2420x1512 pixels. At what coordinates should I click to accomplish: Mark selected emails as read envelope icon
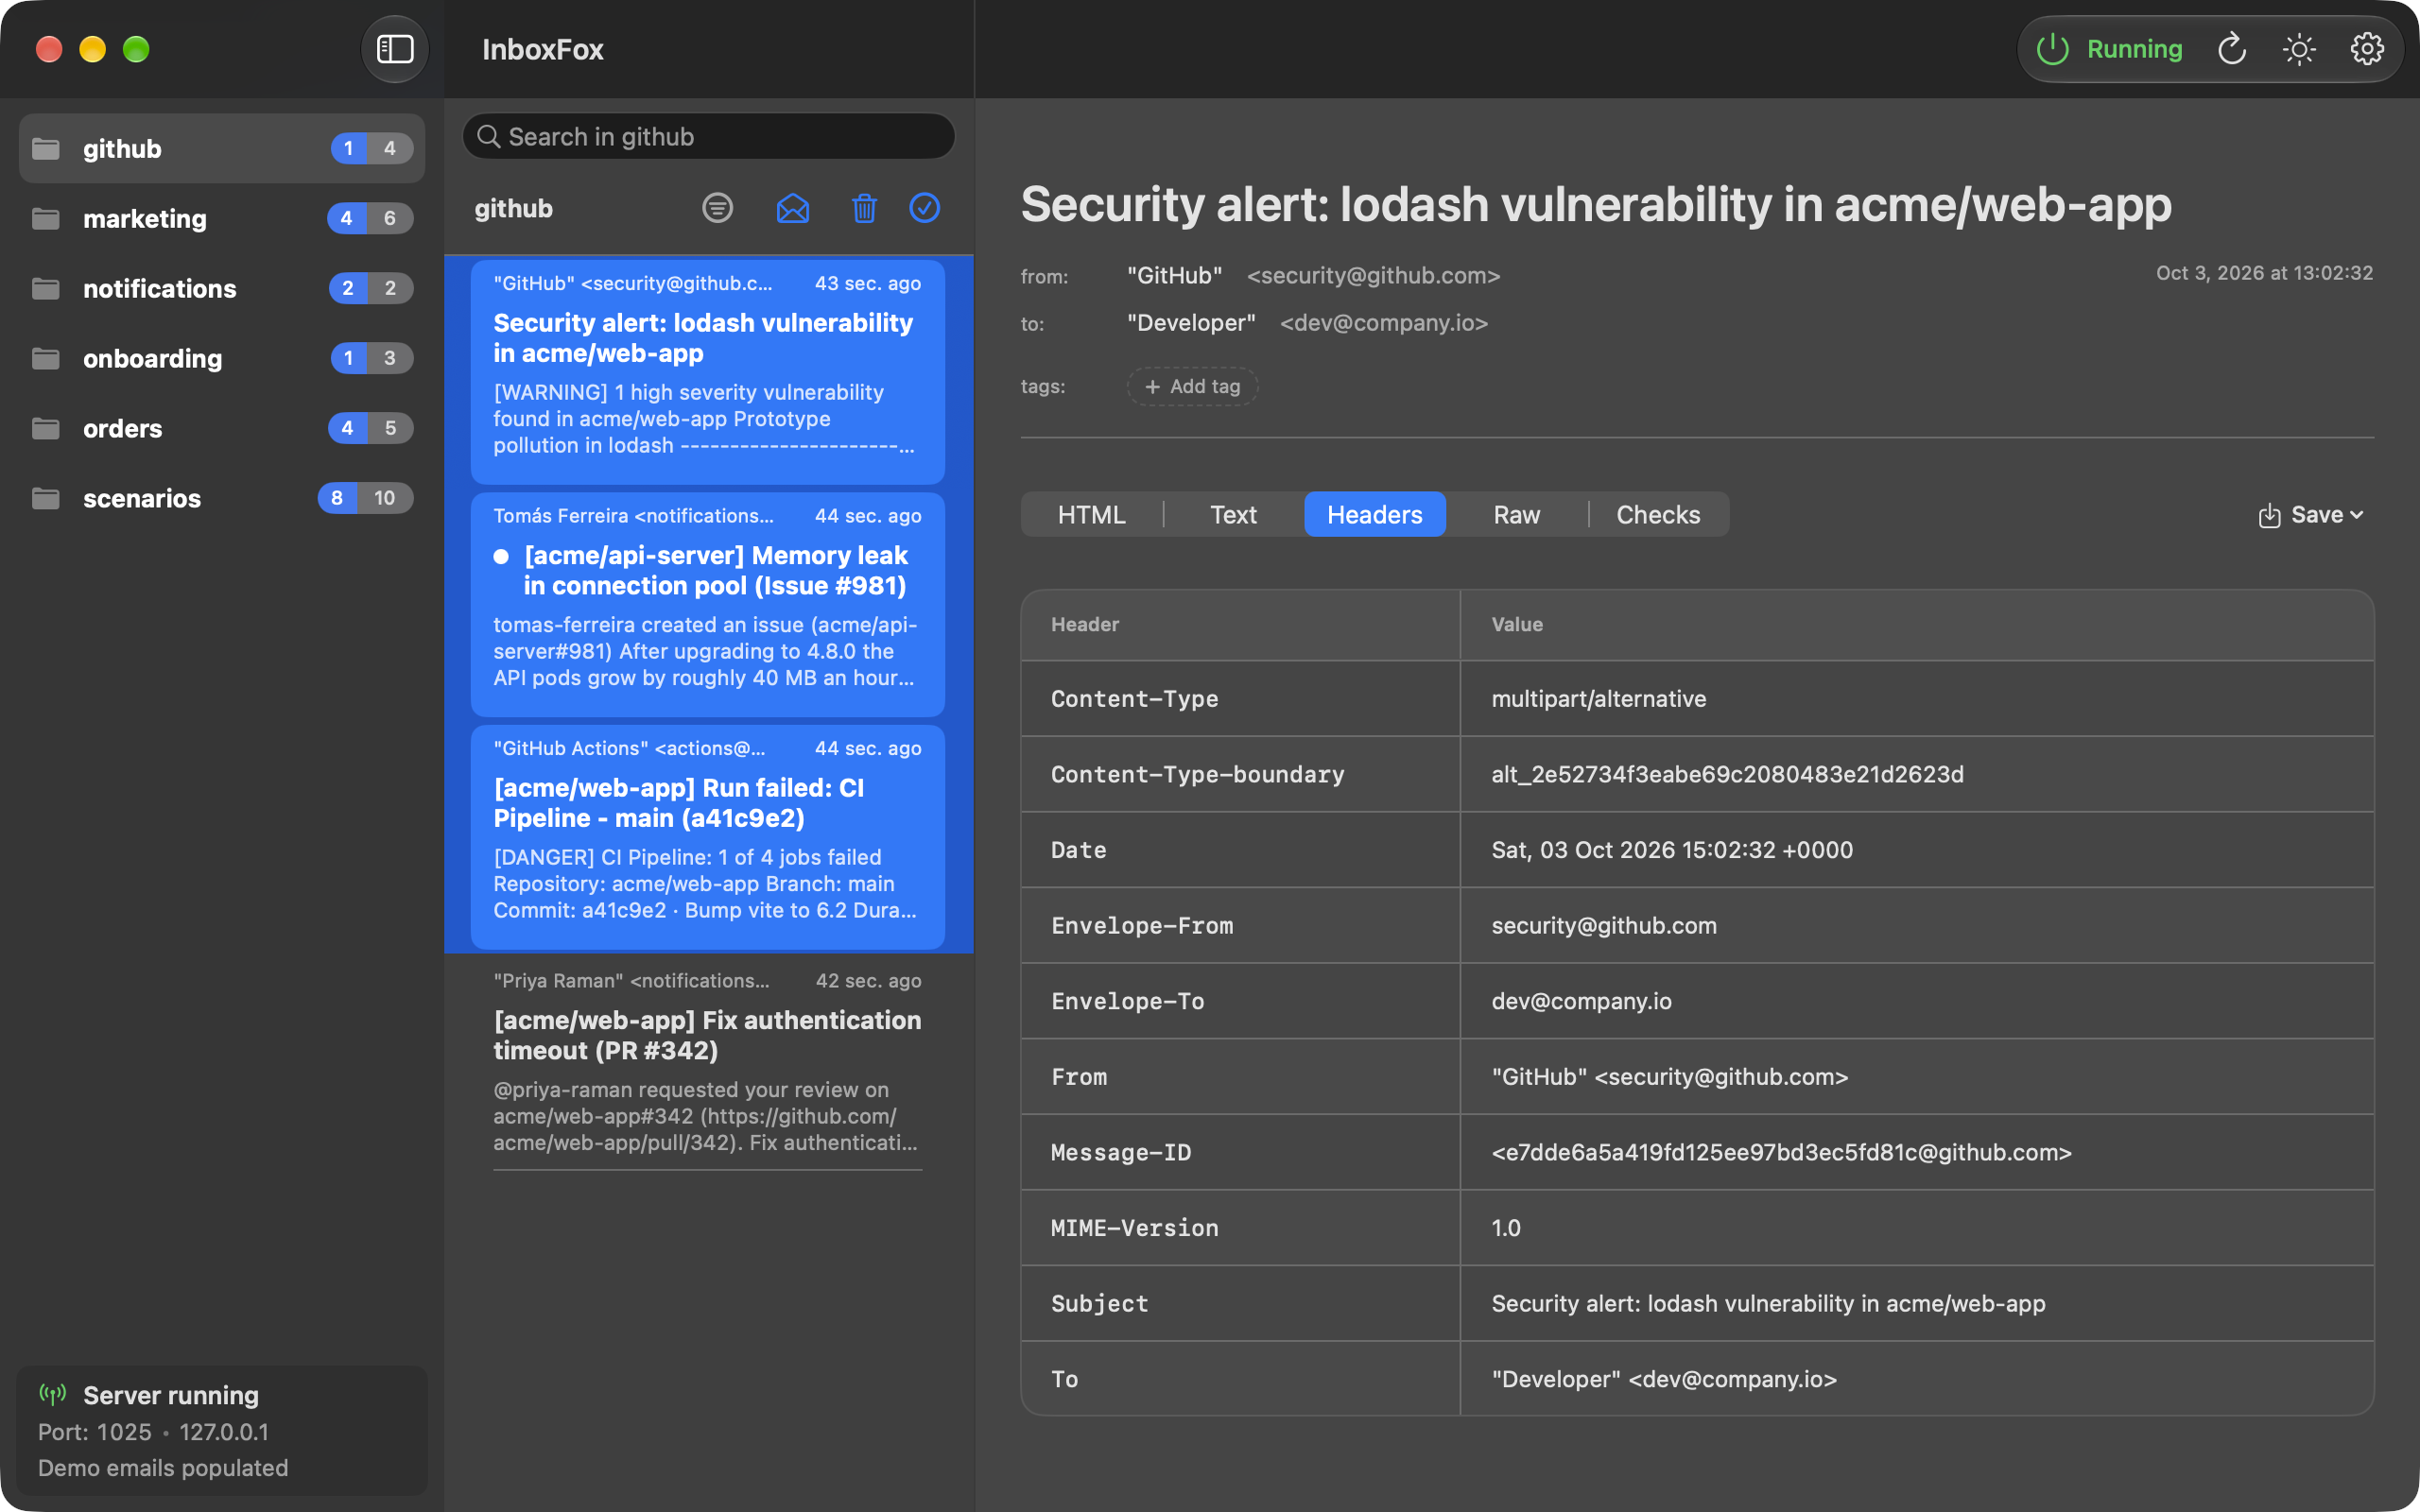(793, 208)
